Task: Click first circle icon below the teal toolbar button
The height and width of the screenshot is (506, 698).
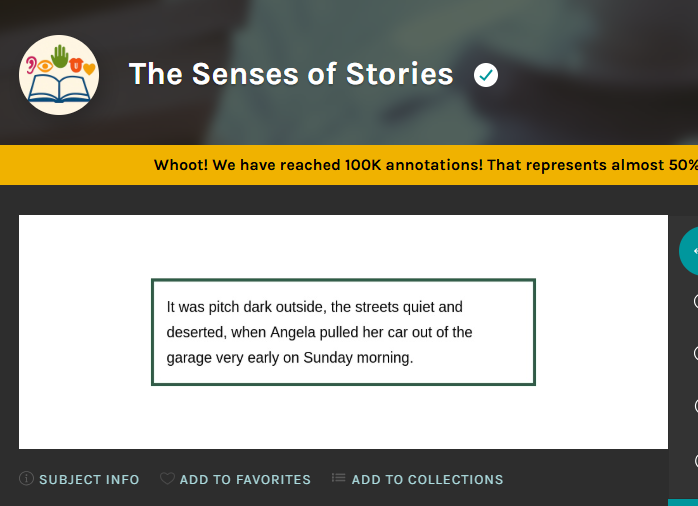Action: point(694,302)
